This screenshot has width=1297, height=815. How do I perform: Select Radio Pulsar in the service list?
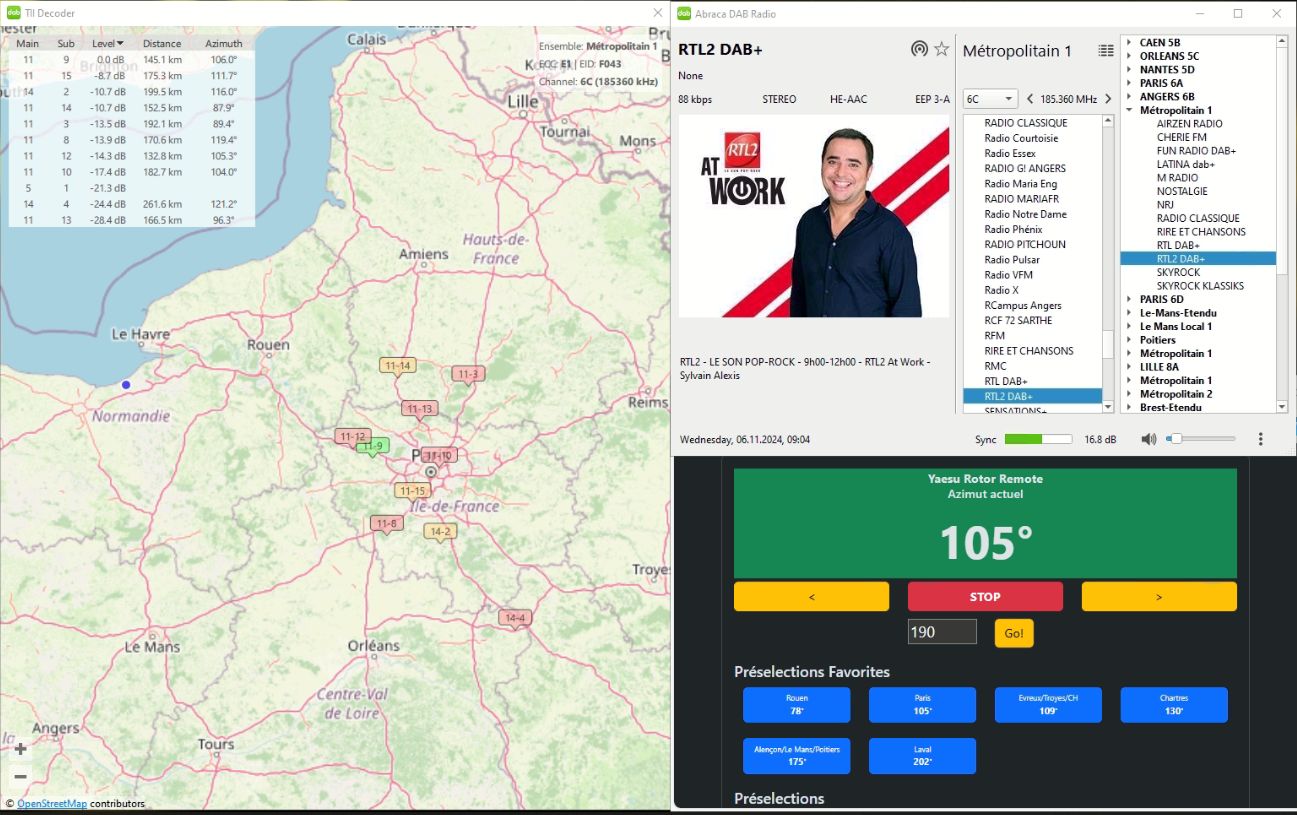1012,260
